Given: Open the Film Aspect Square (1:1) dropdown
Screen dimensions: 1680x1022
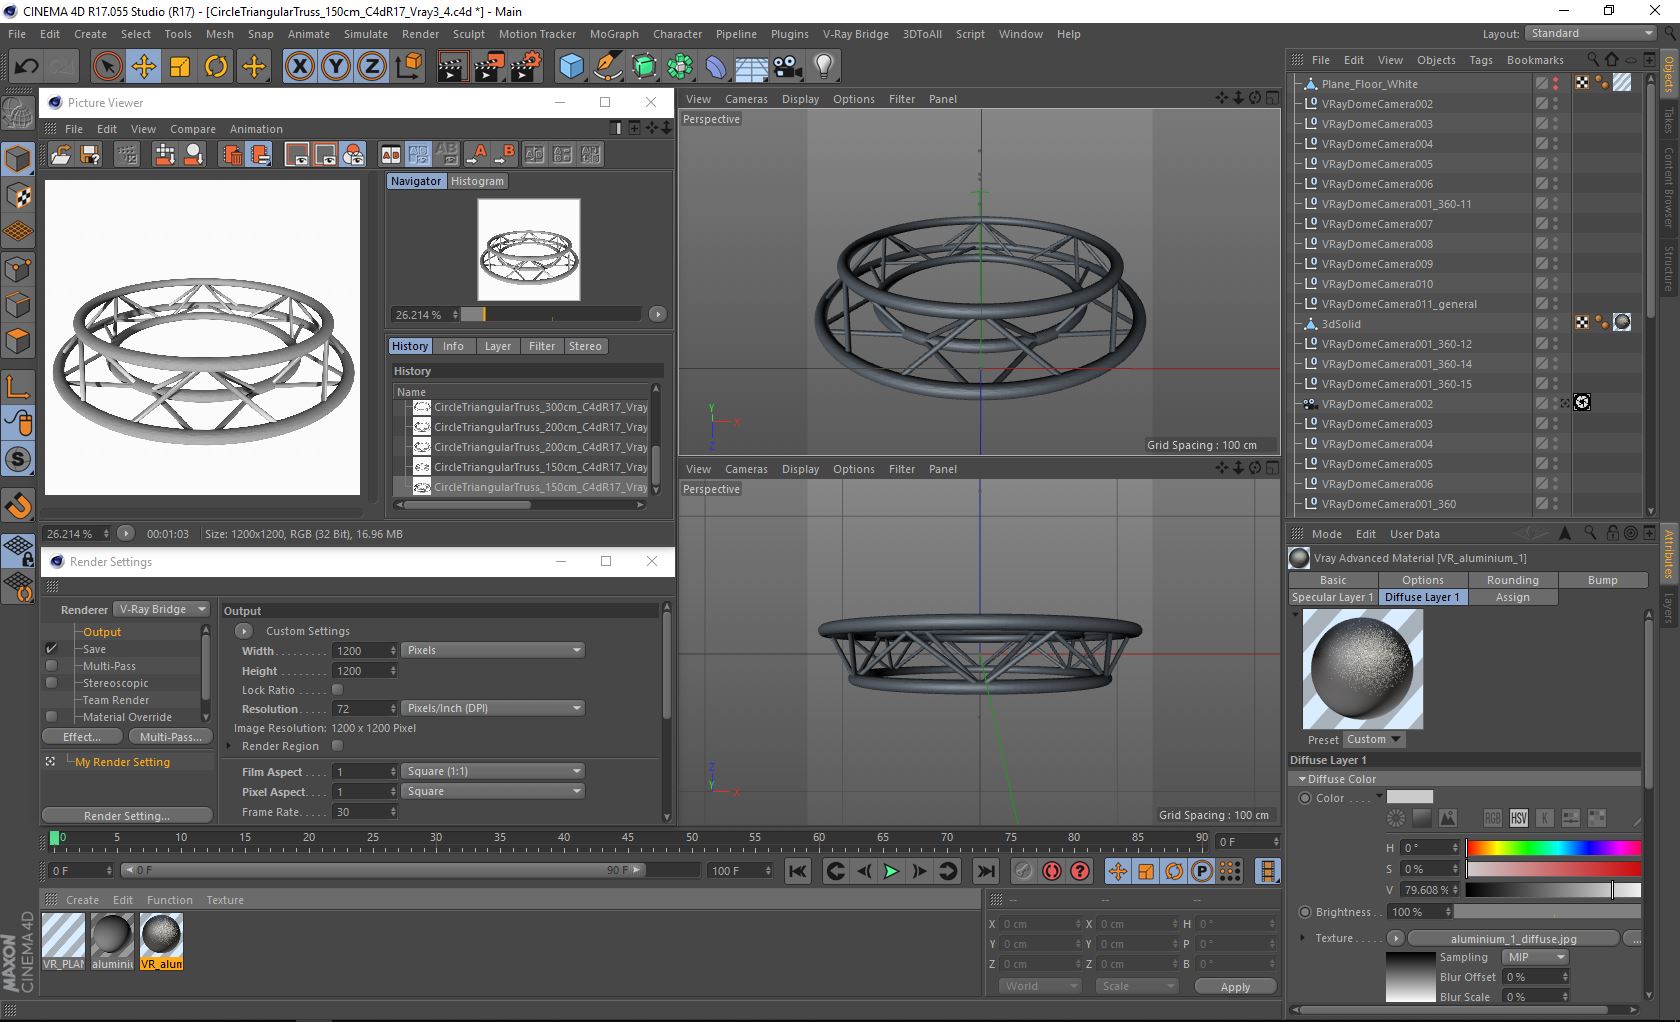Looking at the screenshot, I should (x=492, y=771).
